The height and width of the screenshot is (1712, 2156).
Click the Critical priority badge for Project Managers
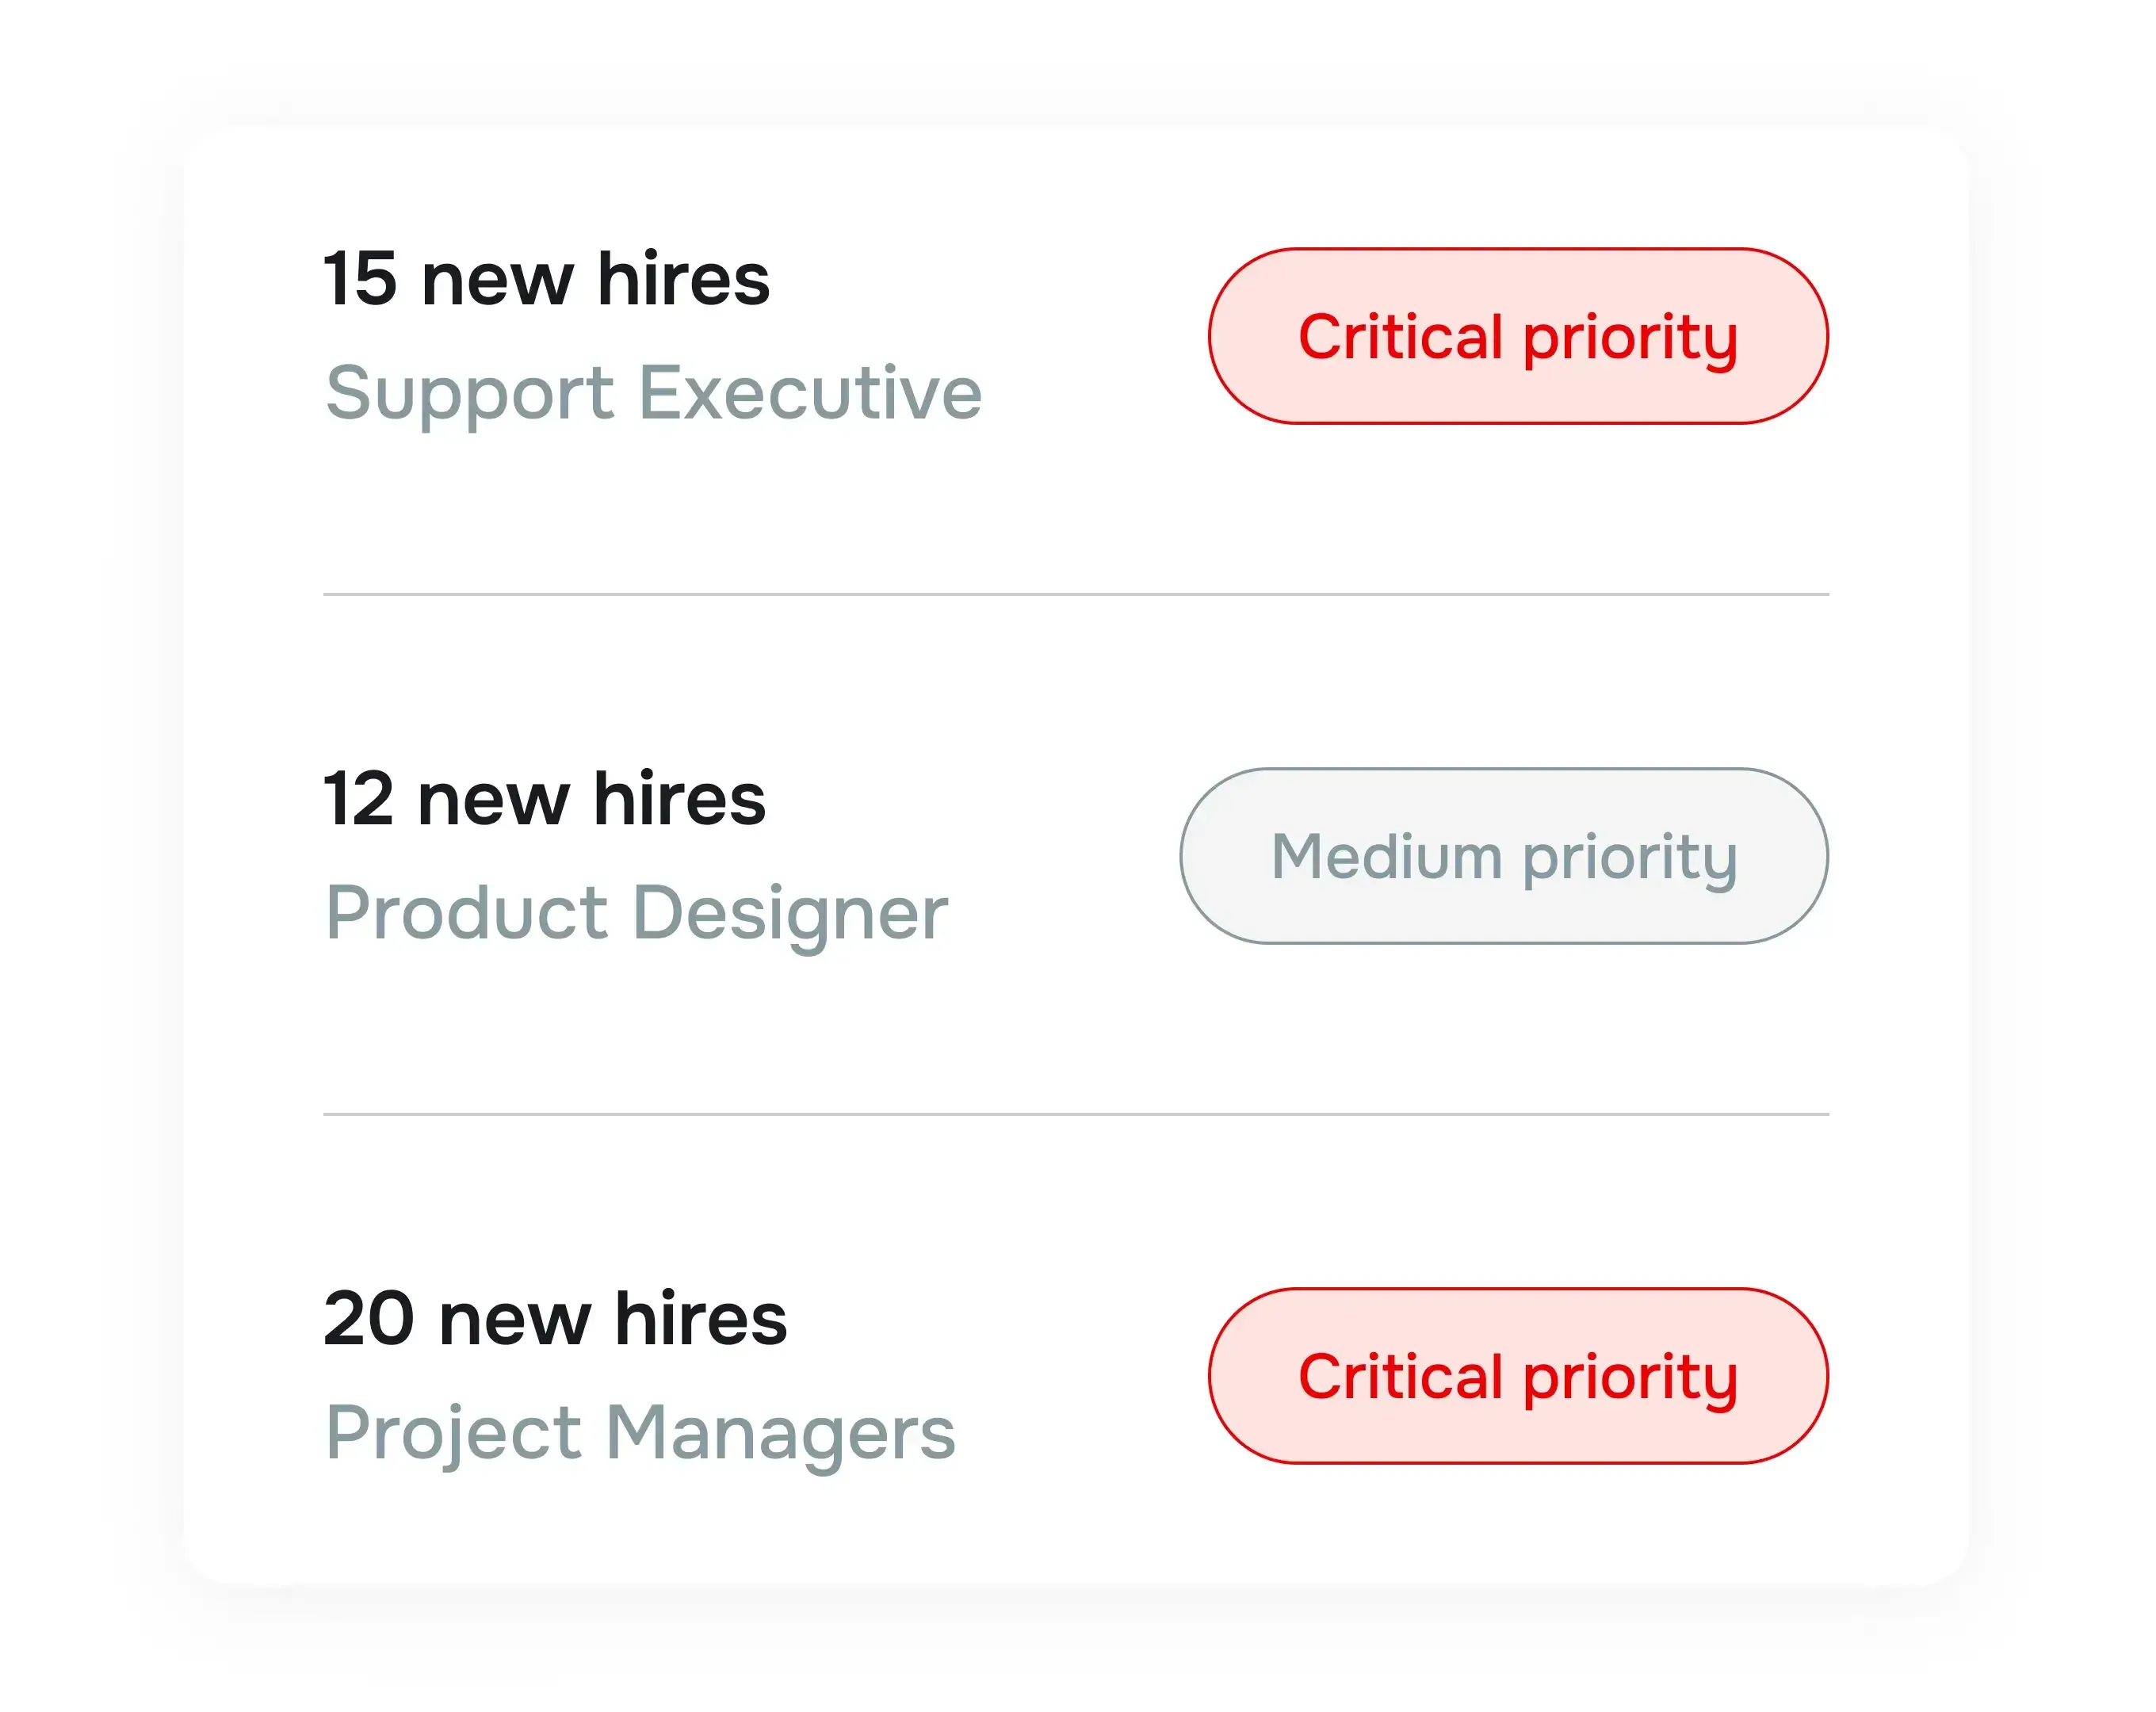1518,1377
